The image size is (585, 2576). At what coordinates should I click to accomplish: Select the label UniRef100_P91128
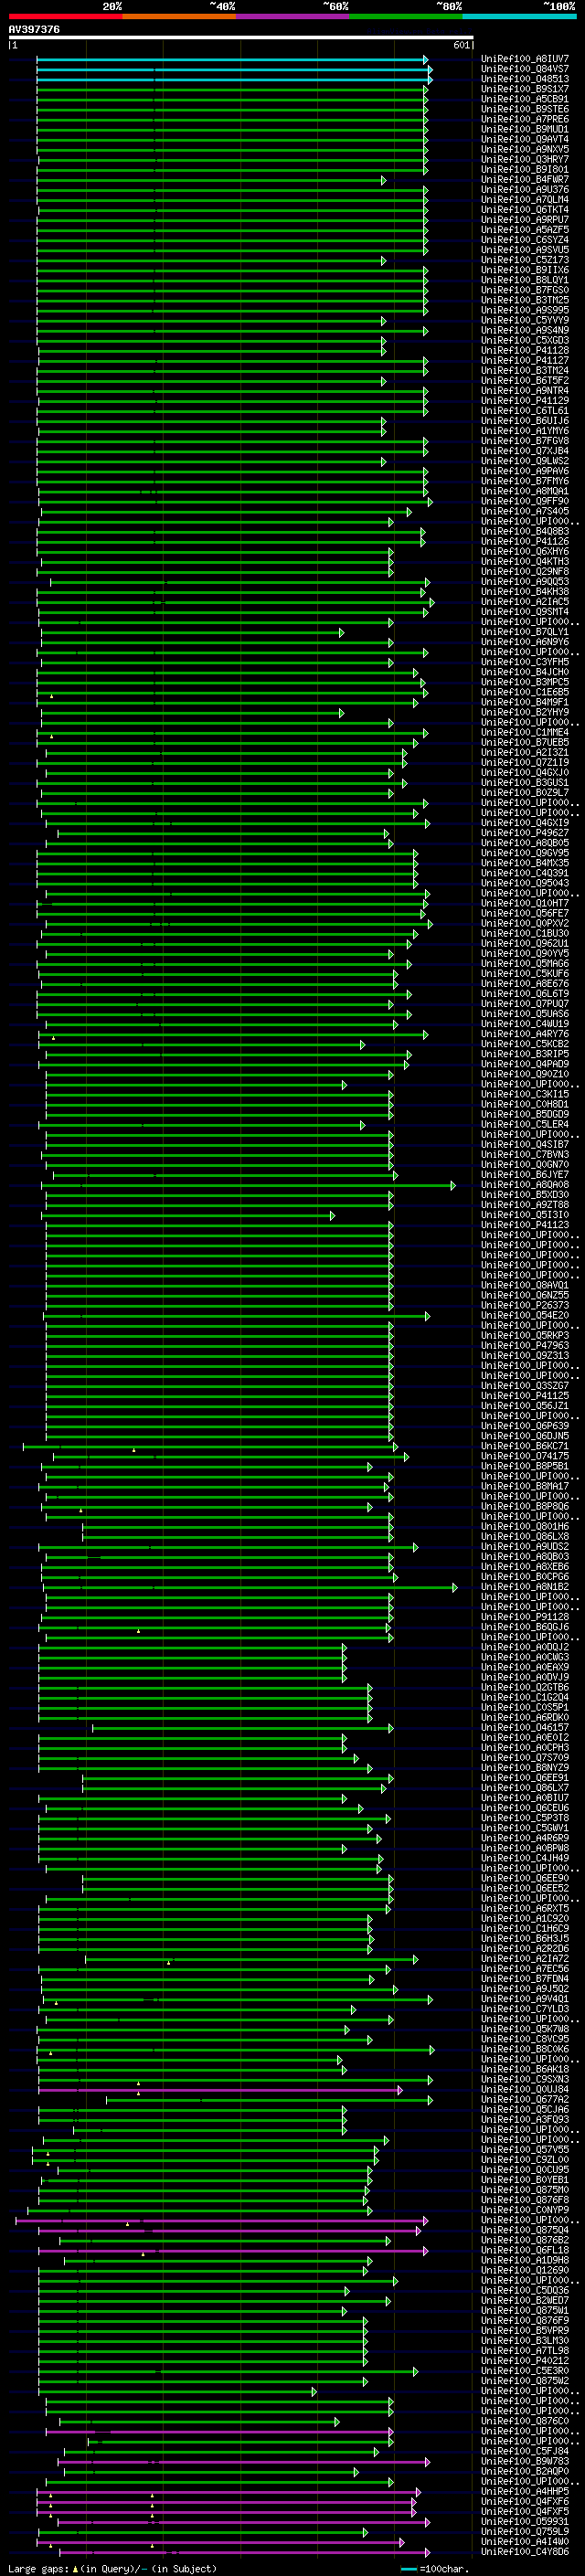(x=525, y=1616)
